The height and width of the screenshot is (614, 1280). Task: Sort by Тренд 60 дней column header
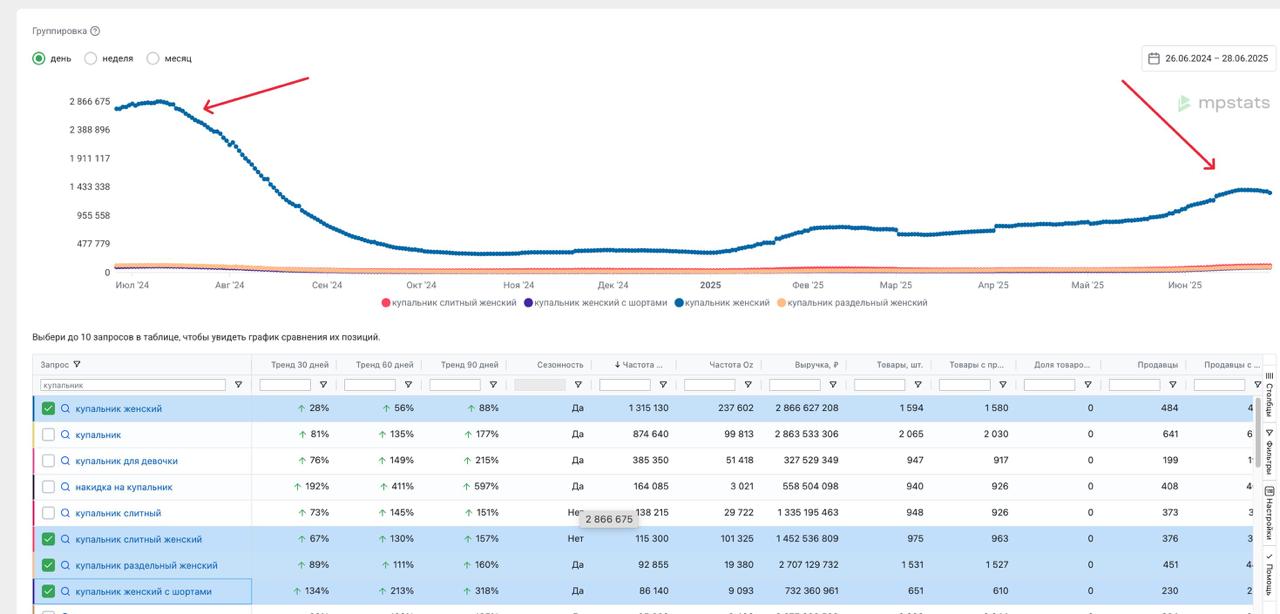[x=384, y=365]
